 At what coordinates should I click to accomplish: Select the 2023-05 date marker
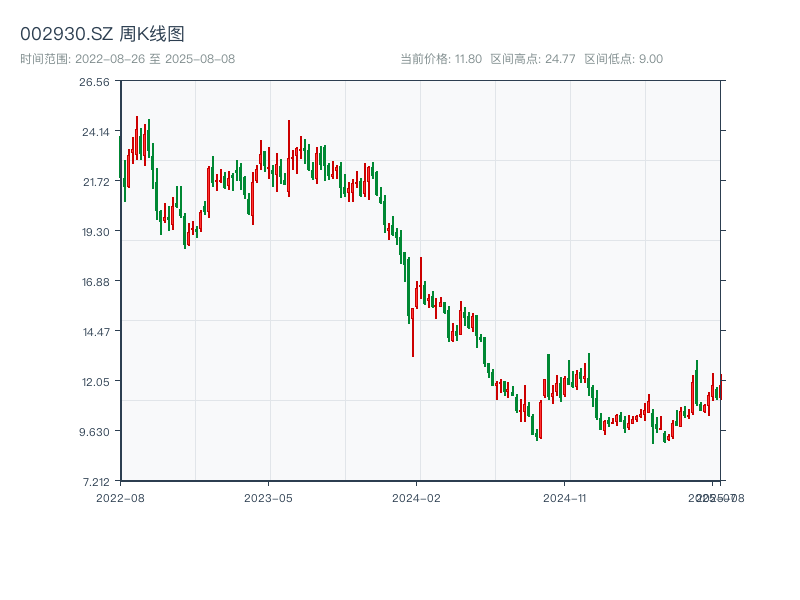coord(268,497)
